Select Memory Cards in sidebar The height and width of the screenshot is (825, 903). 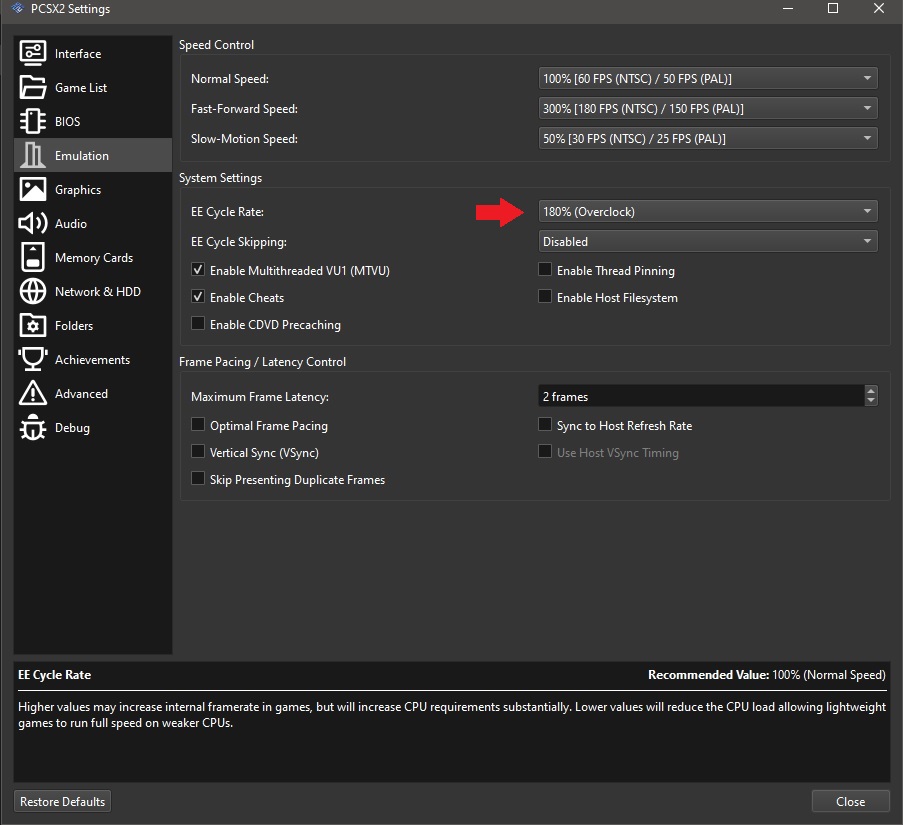point(93,257)
